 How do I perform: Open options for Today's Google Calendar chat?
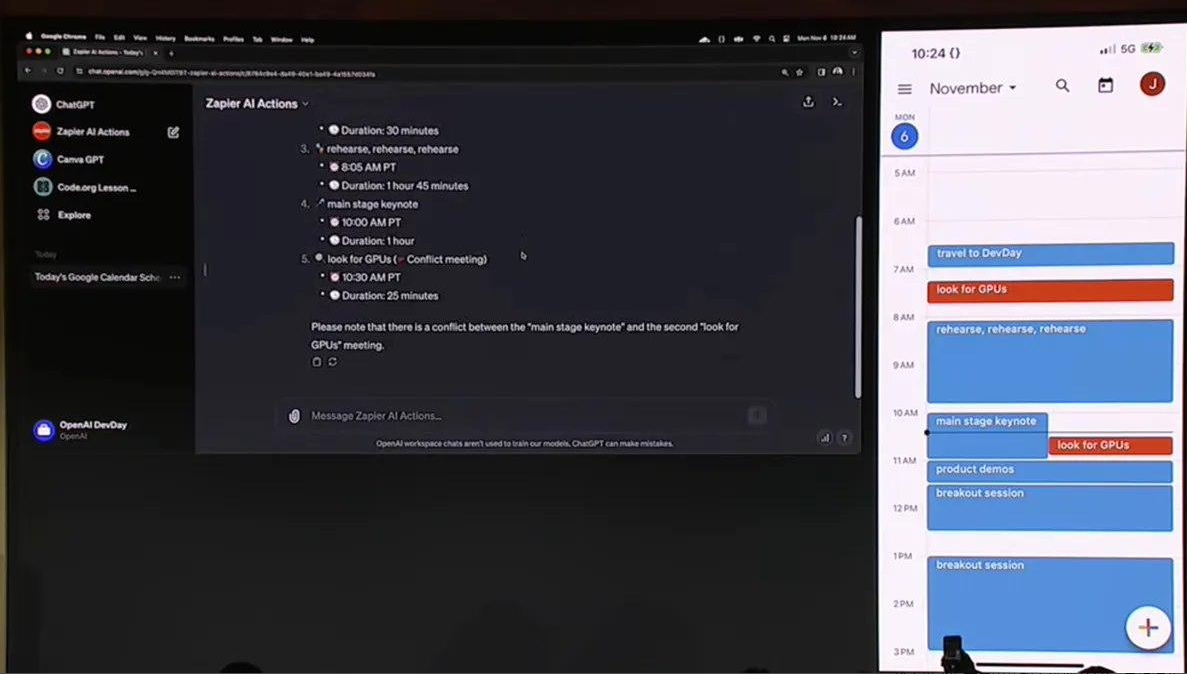pyautogui.click(x=175, y=277)
